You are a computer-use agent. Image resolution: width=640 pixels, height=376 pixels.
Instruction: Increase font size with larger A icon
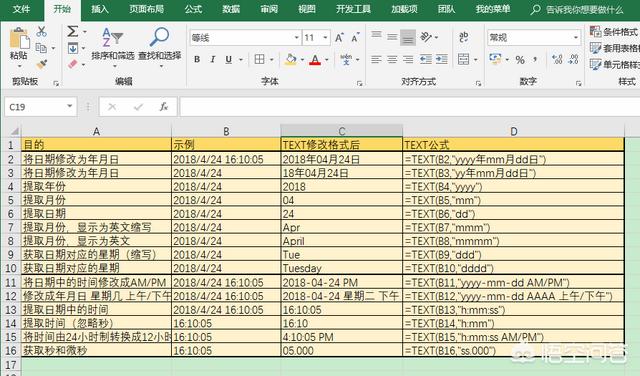[339, 38]
